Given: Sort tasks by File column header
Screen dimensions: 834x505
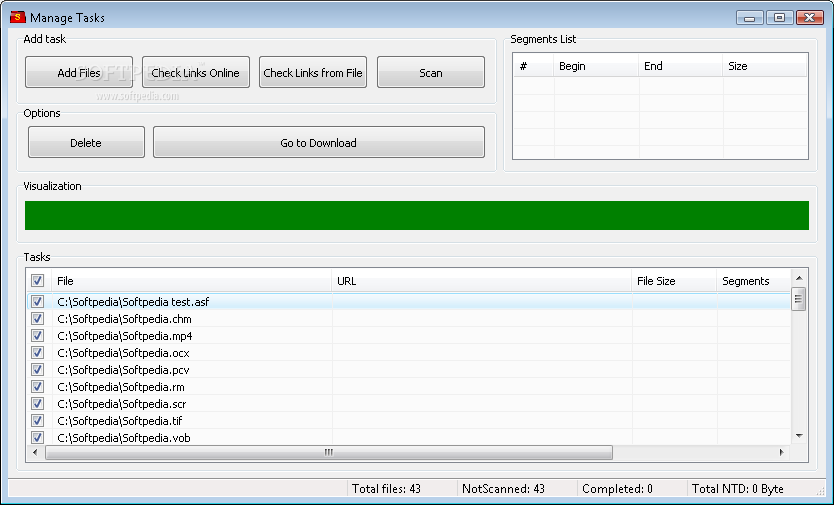Looking at the screenshot, I should (x=191, y=281).
